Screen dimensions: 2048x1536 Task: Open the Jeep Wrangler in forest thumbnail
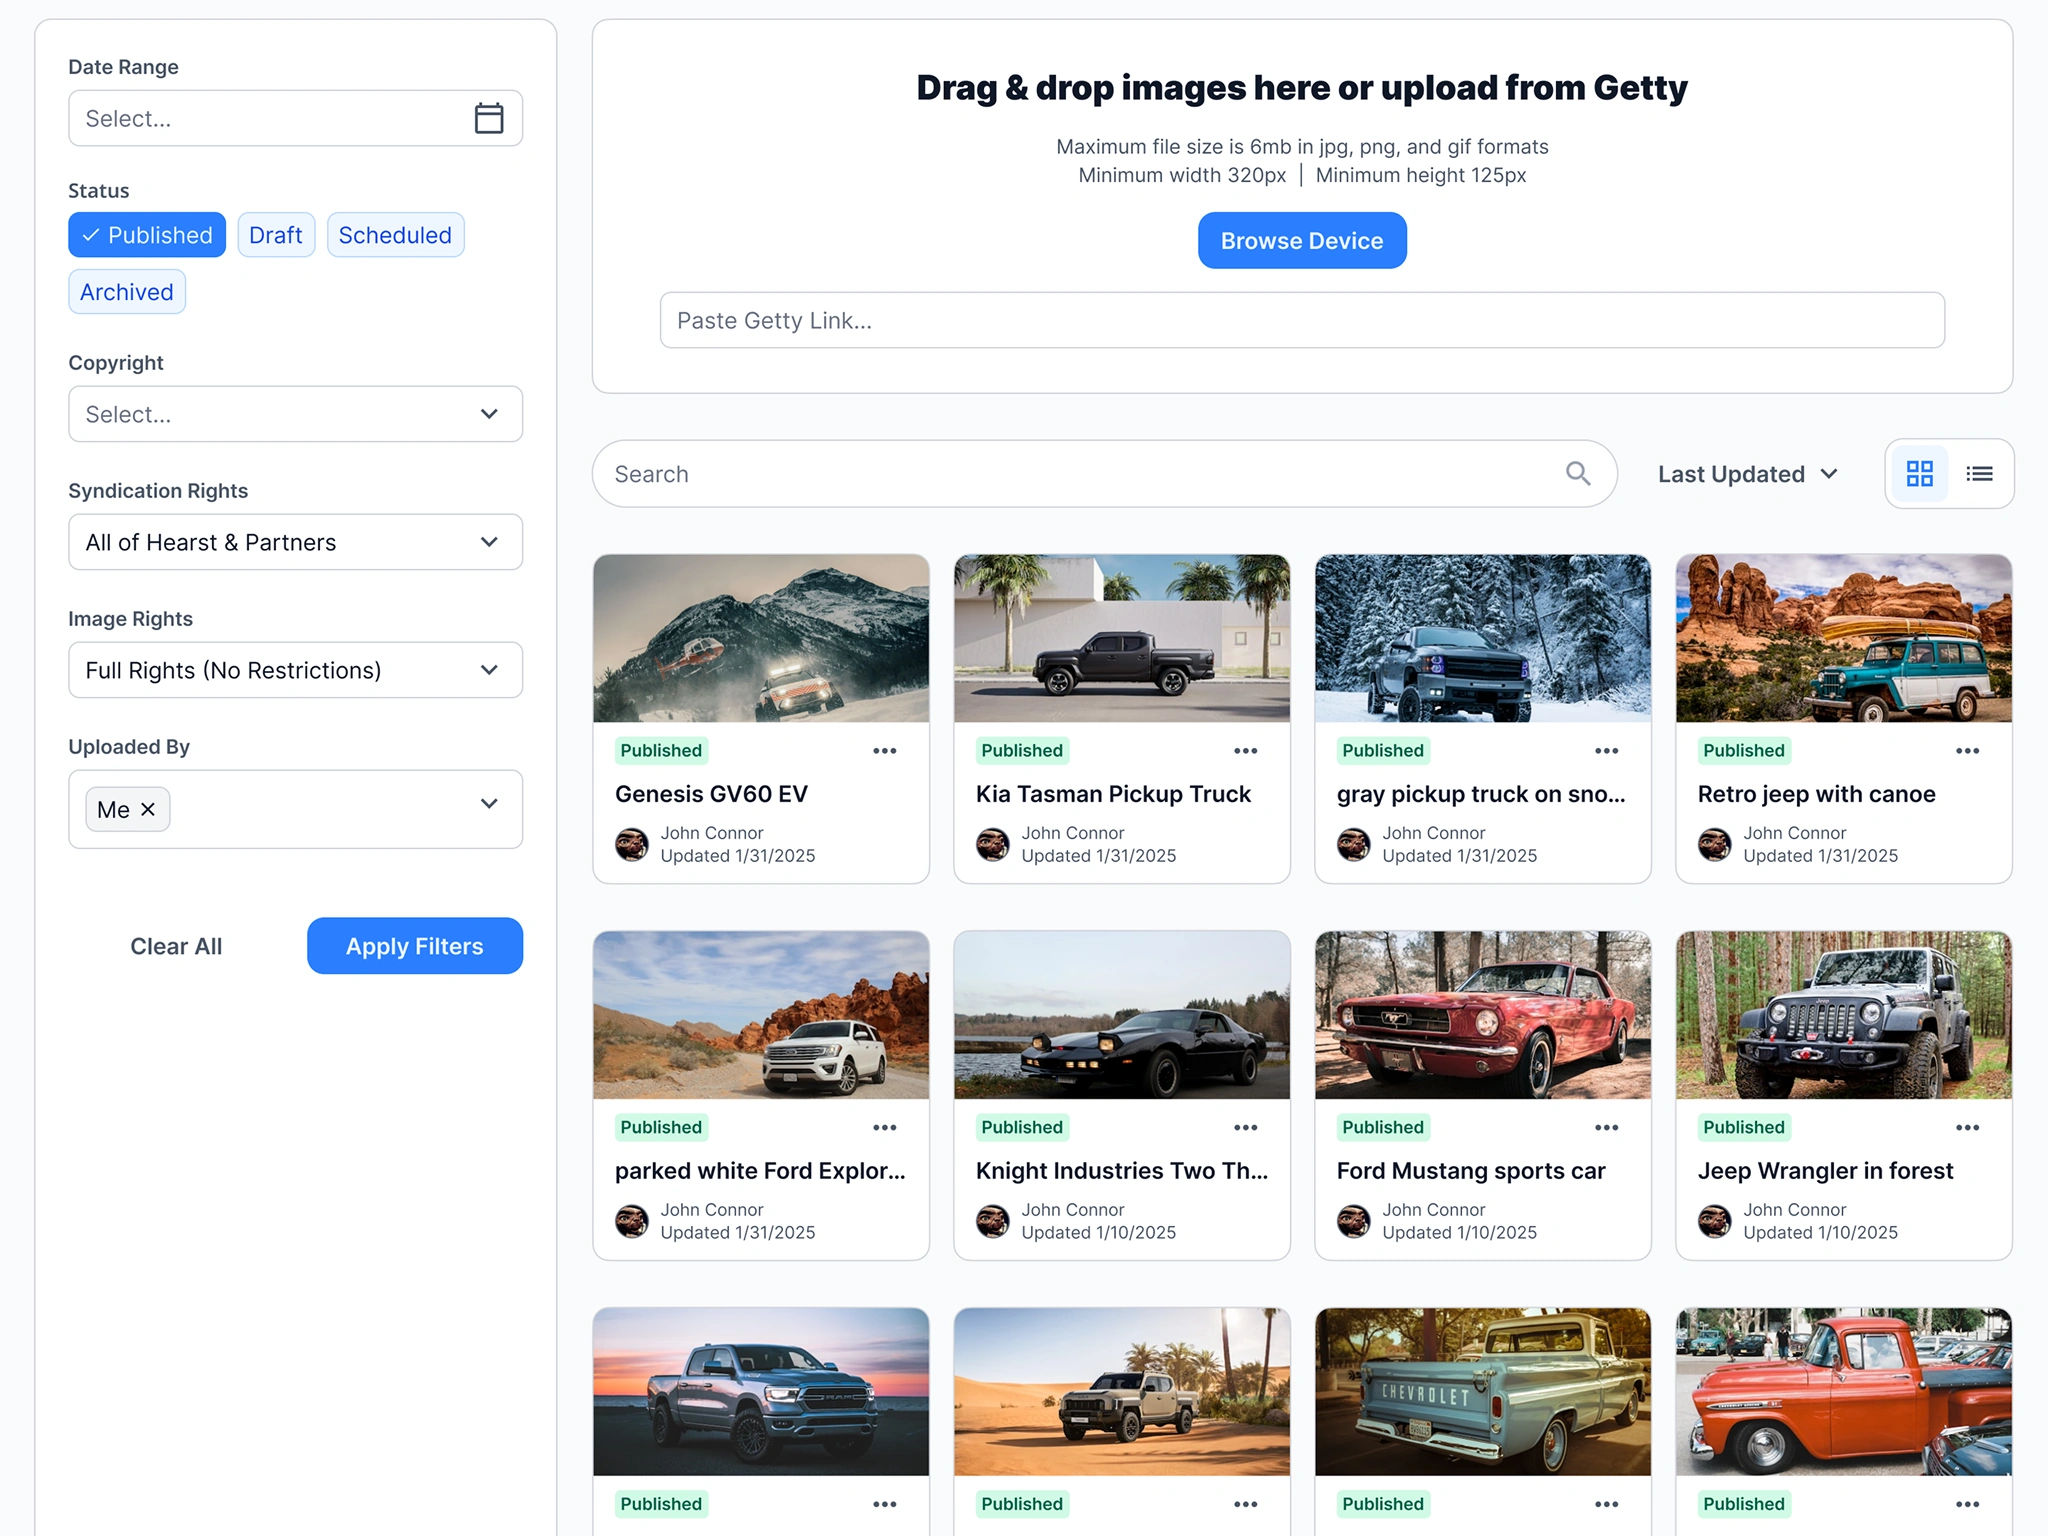pos(1843,1014)
